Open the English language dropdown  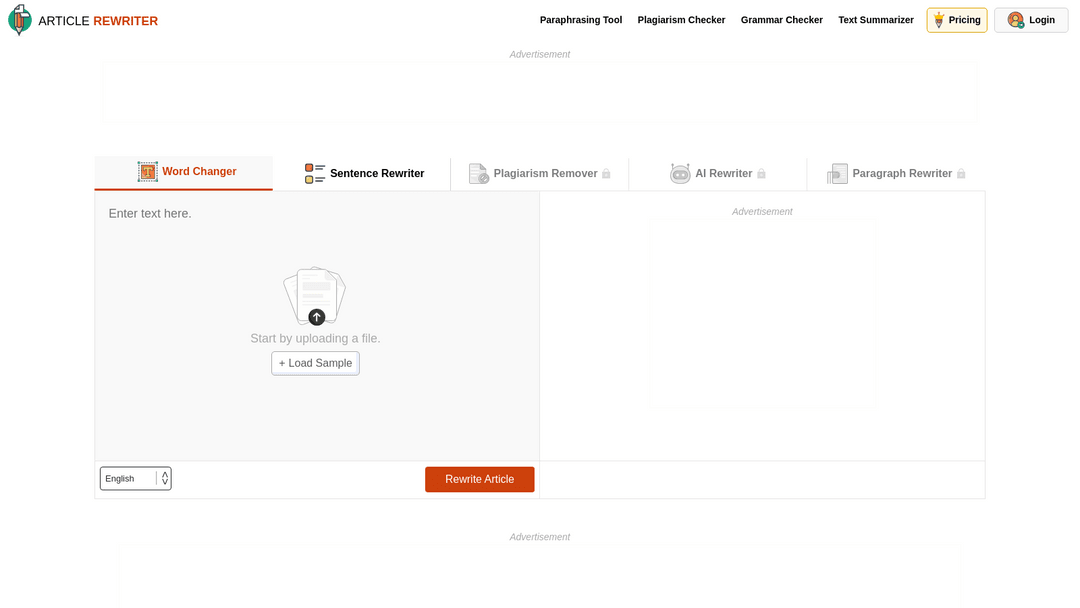coord(136,479)
